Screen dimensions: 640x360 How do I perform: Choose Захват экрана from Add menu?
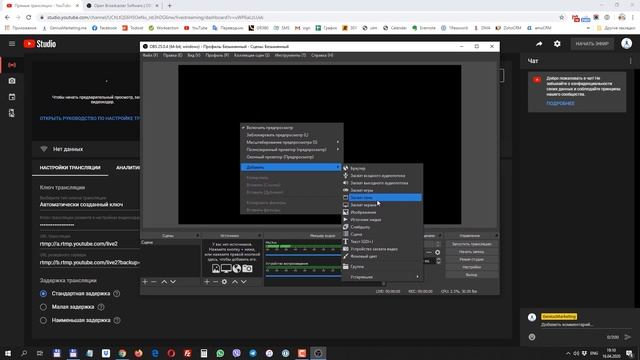point(382,205)
